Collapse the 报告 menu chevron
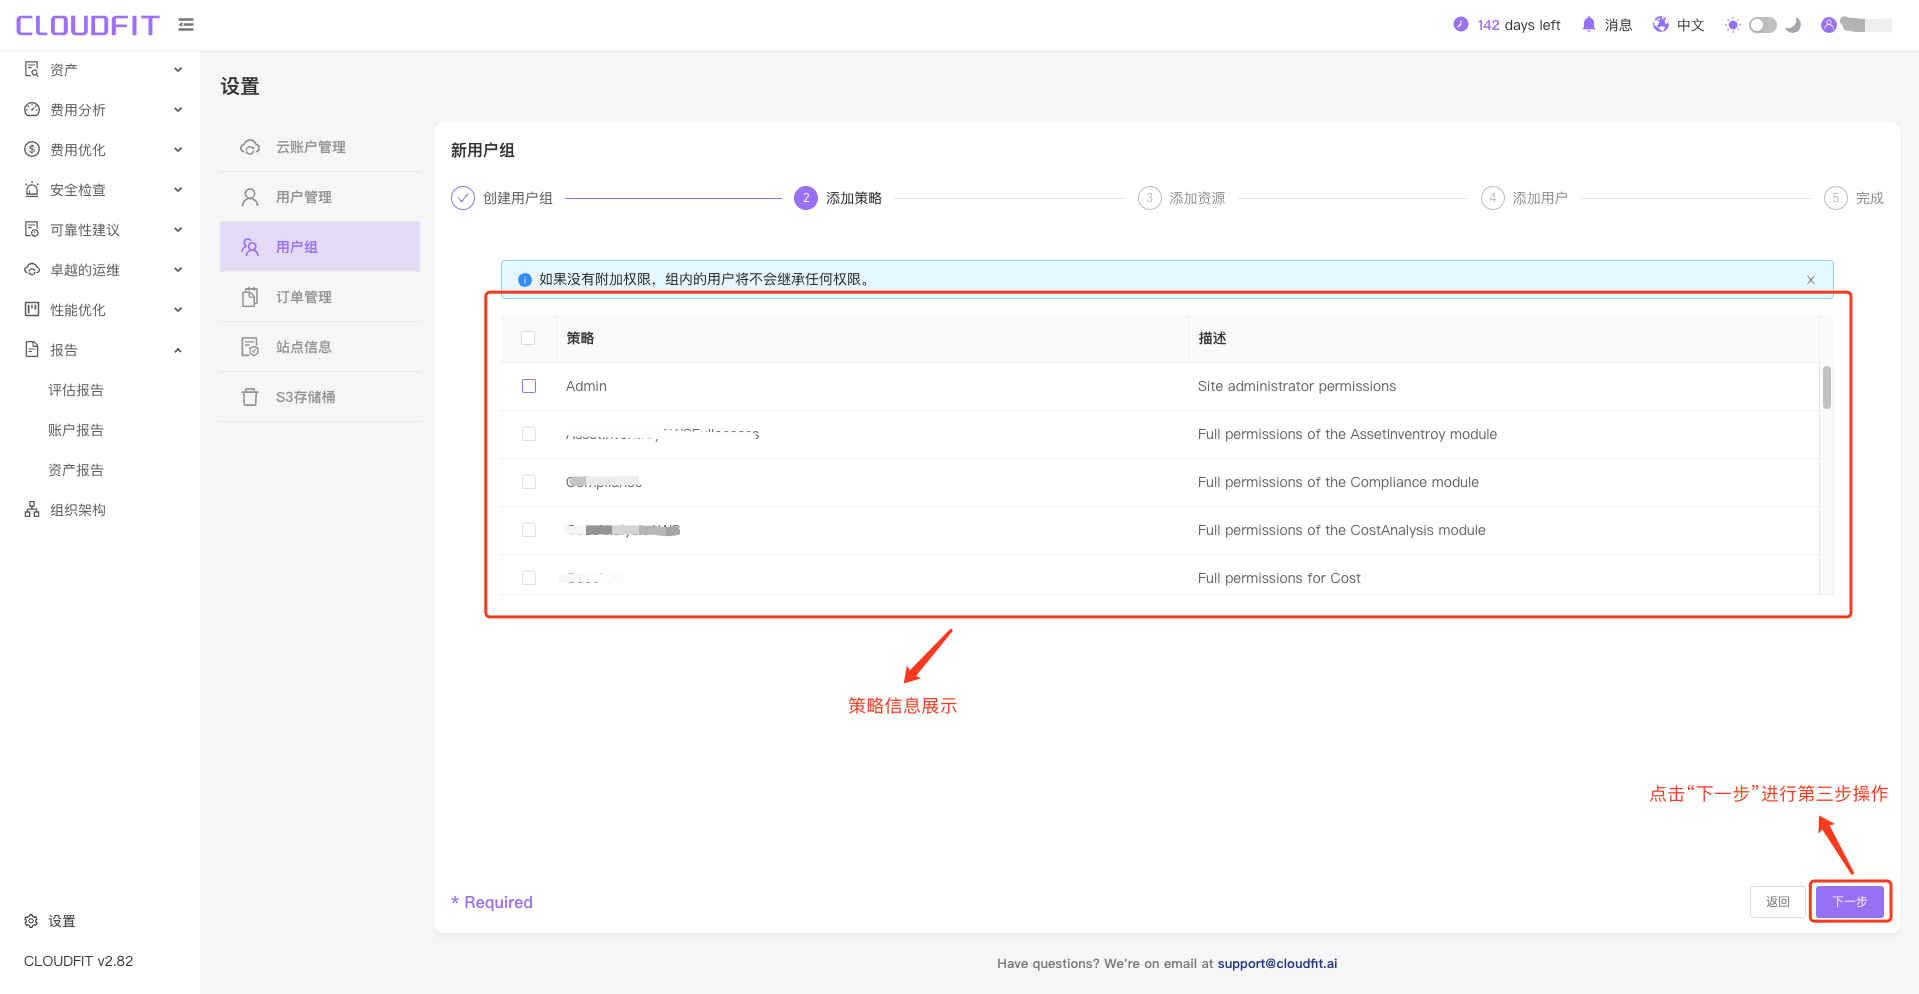 click(x=178, y=349)
